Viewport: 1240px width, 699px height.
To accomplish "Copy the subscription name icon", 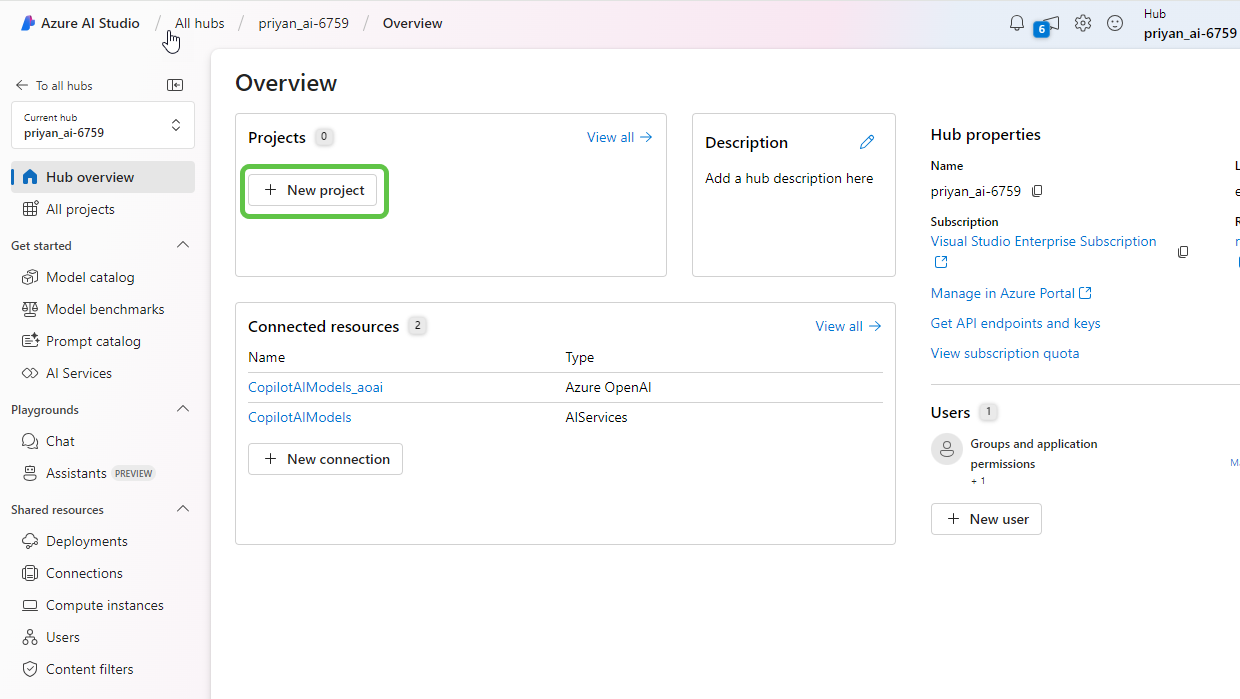I will click(1183, 252).
